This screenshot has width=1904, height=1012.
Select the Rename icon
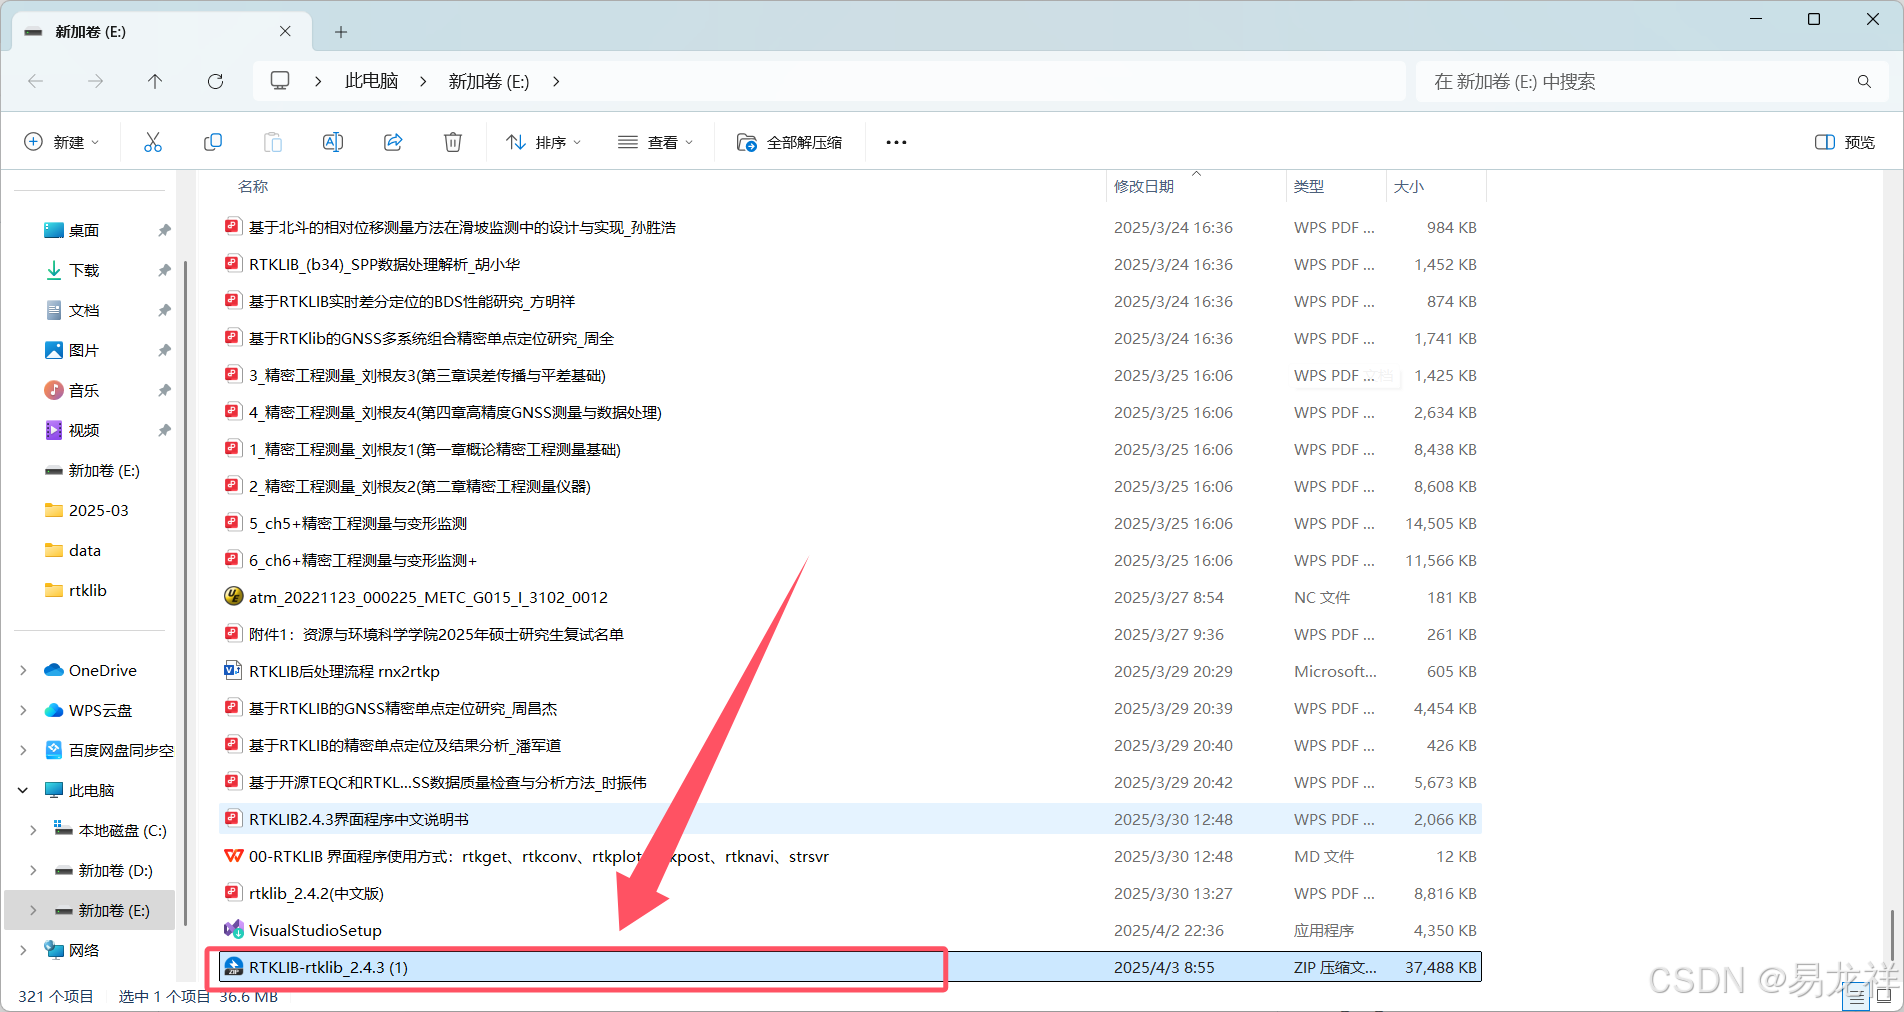coord(332,142)
